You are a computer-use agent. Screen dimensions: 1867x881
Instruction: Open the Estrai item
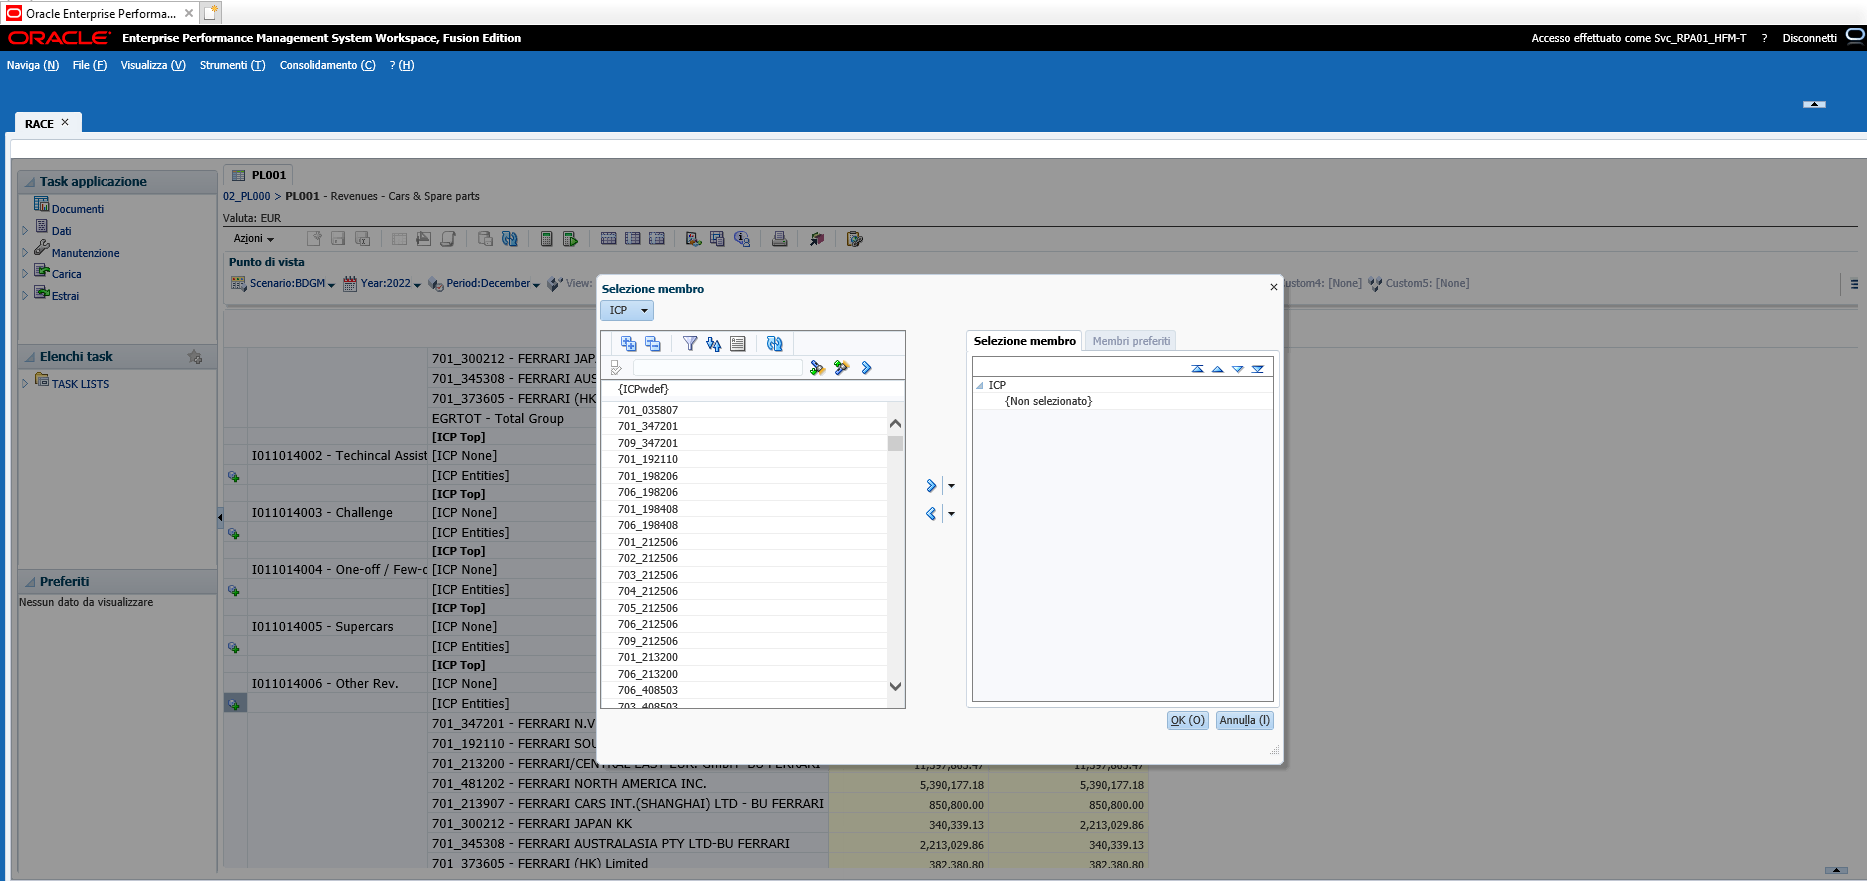click(x=65, y=296)
